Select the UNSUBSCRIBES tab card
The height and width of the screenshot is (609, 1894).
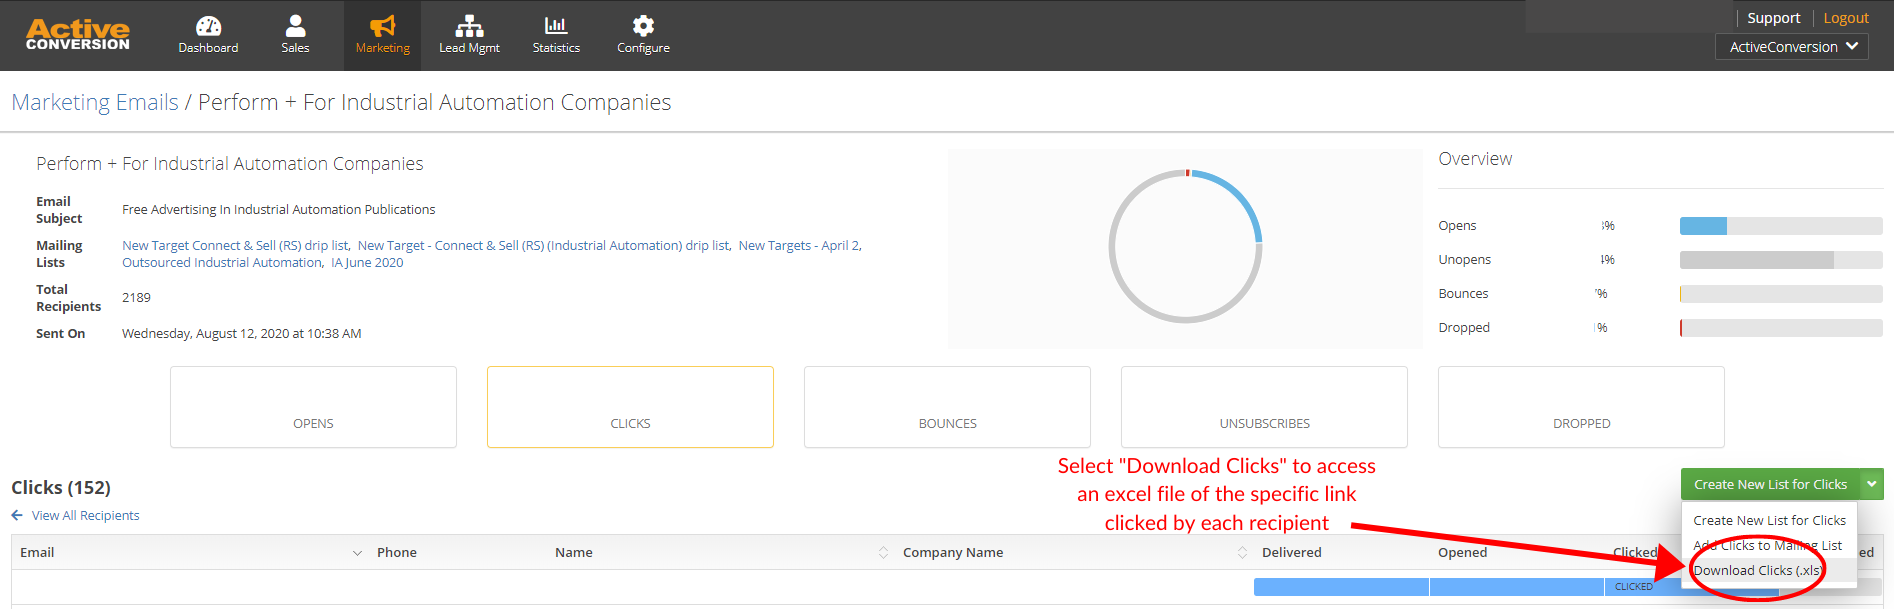(1264, 407)
